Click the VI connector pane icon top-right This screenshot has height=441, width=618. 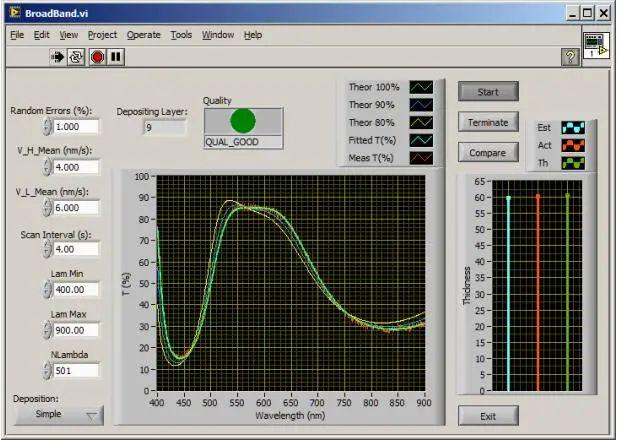coord(596,45)
